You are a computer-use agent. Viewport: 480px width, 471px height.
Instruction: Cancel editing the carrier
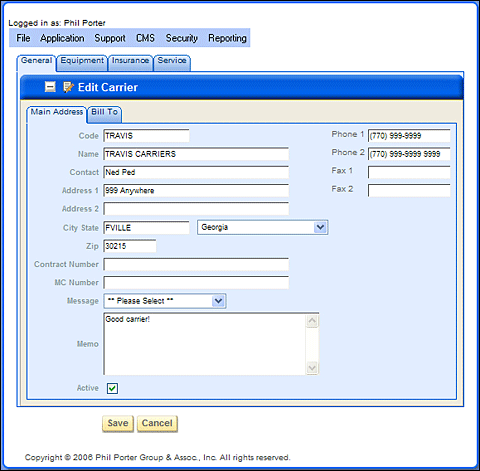tap(157, 423)
